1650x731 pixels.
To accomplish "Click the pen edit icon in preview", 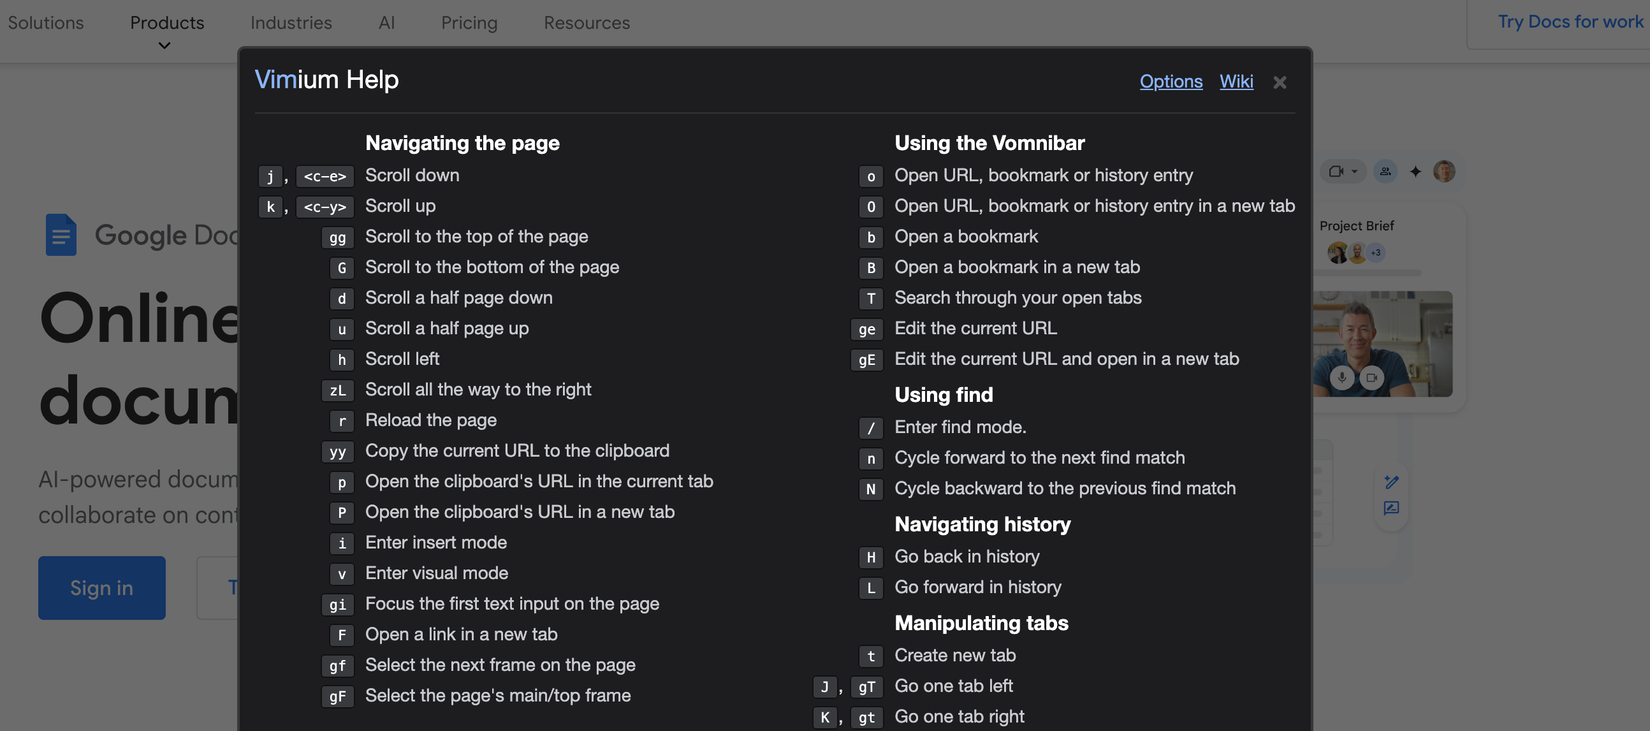I will point(1391,482).
